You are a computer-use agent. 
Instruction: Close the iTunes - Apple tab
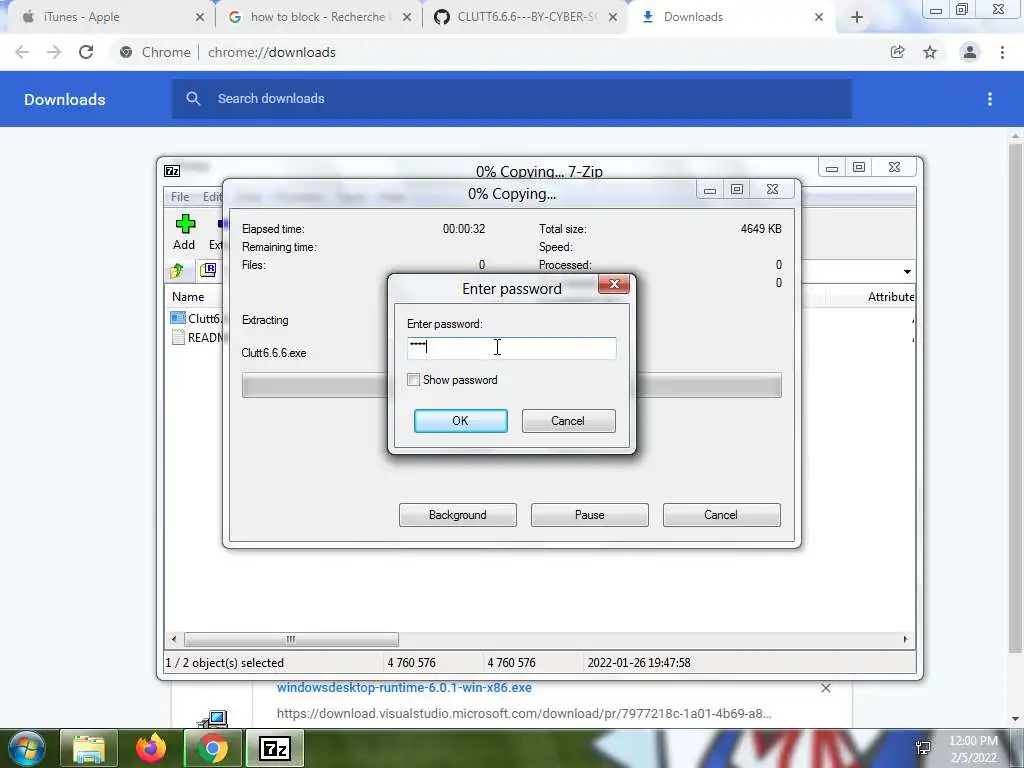(x=200, y=18)
